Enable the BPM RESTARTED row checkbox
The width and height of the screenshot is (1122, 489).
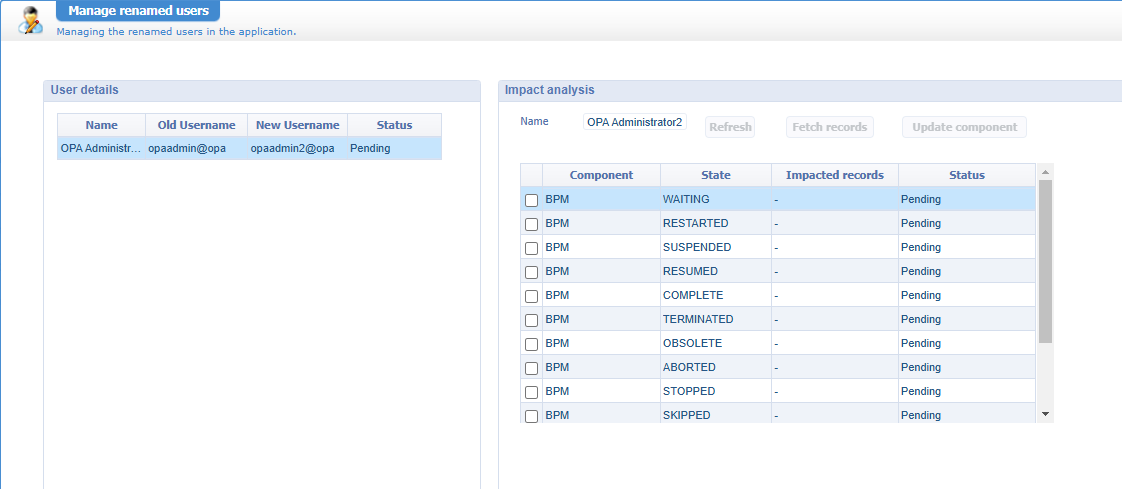(x=532, y=224)
